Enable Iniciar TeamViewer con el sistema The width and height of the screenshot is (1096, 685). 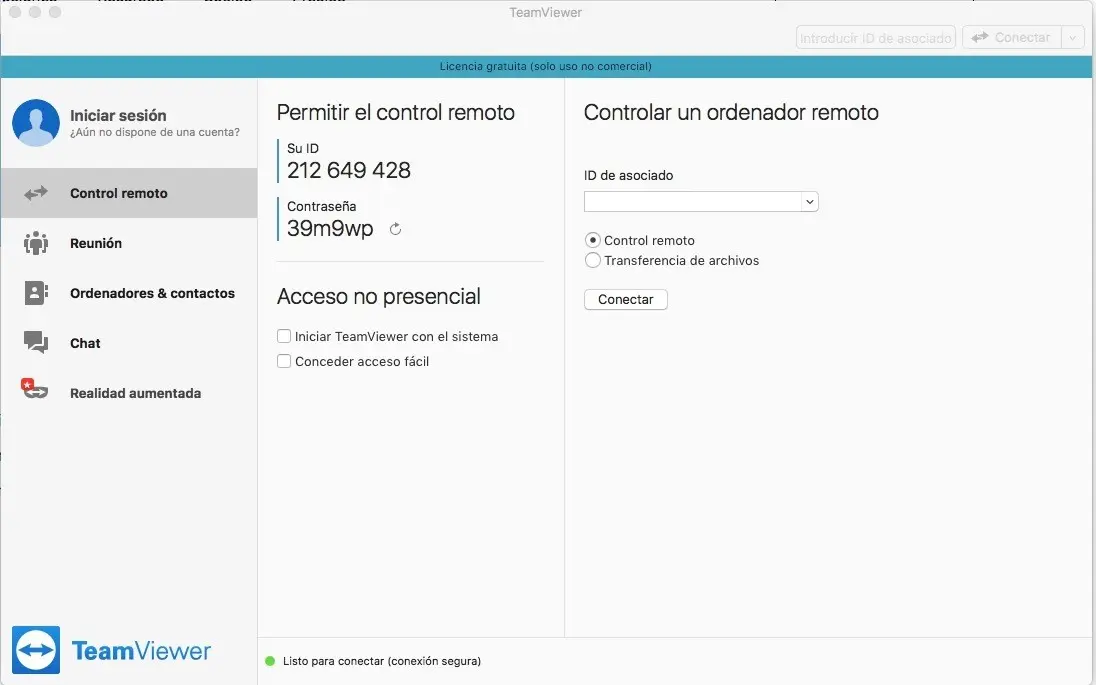[284, 336]
